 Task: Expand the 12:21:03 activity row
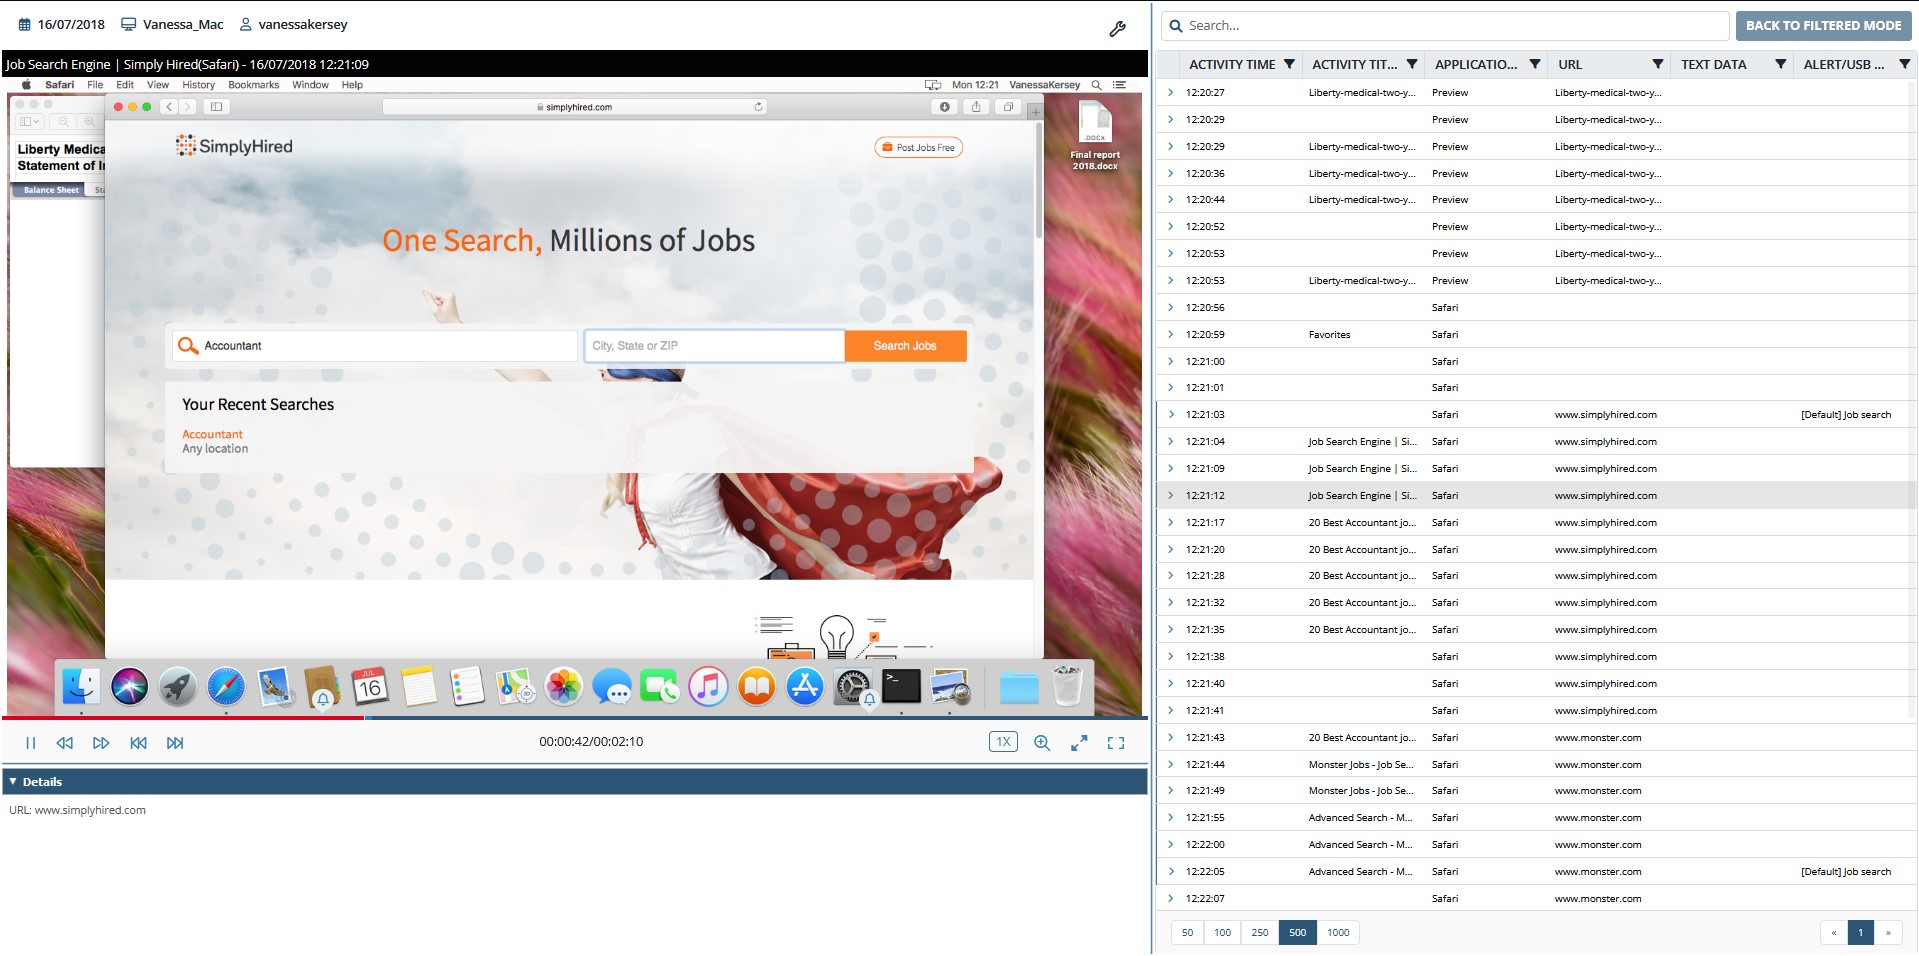tap(1170, 414)
